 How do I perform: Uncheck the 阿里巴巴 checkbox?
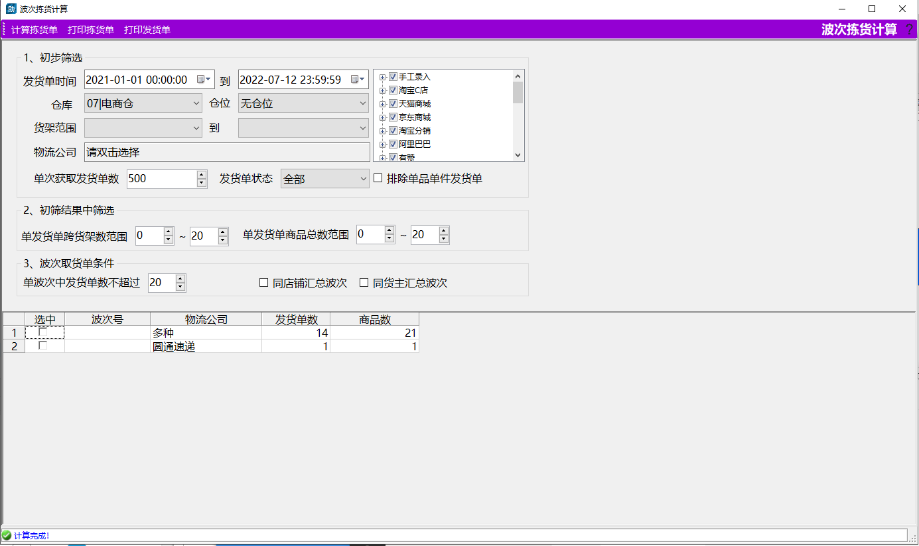[393, 144]
